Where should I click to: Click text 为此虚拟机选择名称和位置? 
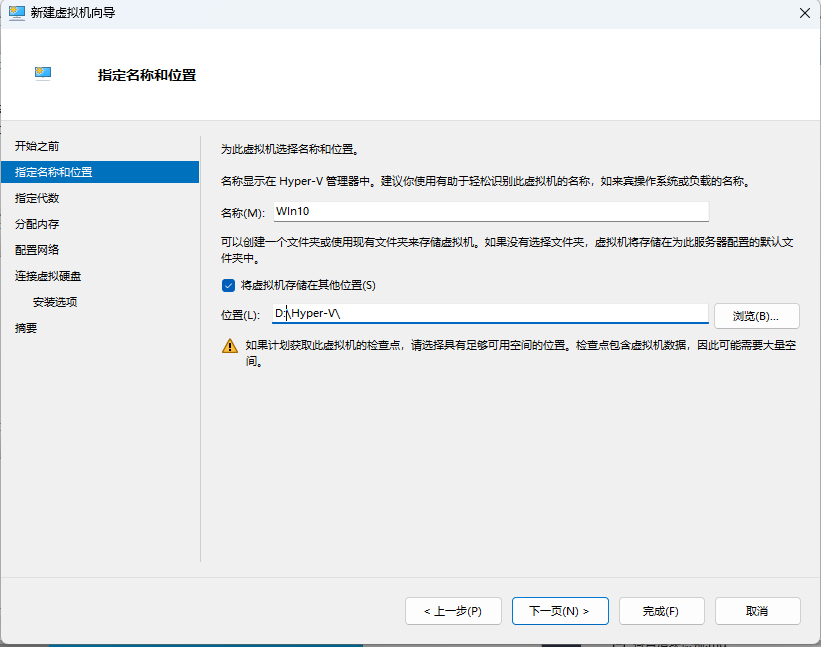[x=290, y=150]
